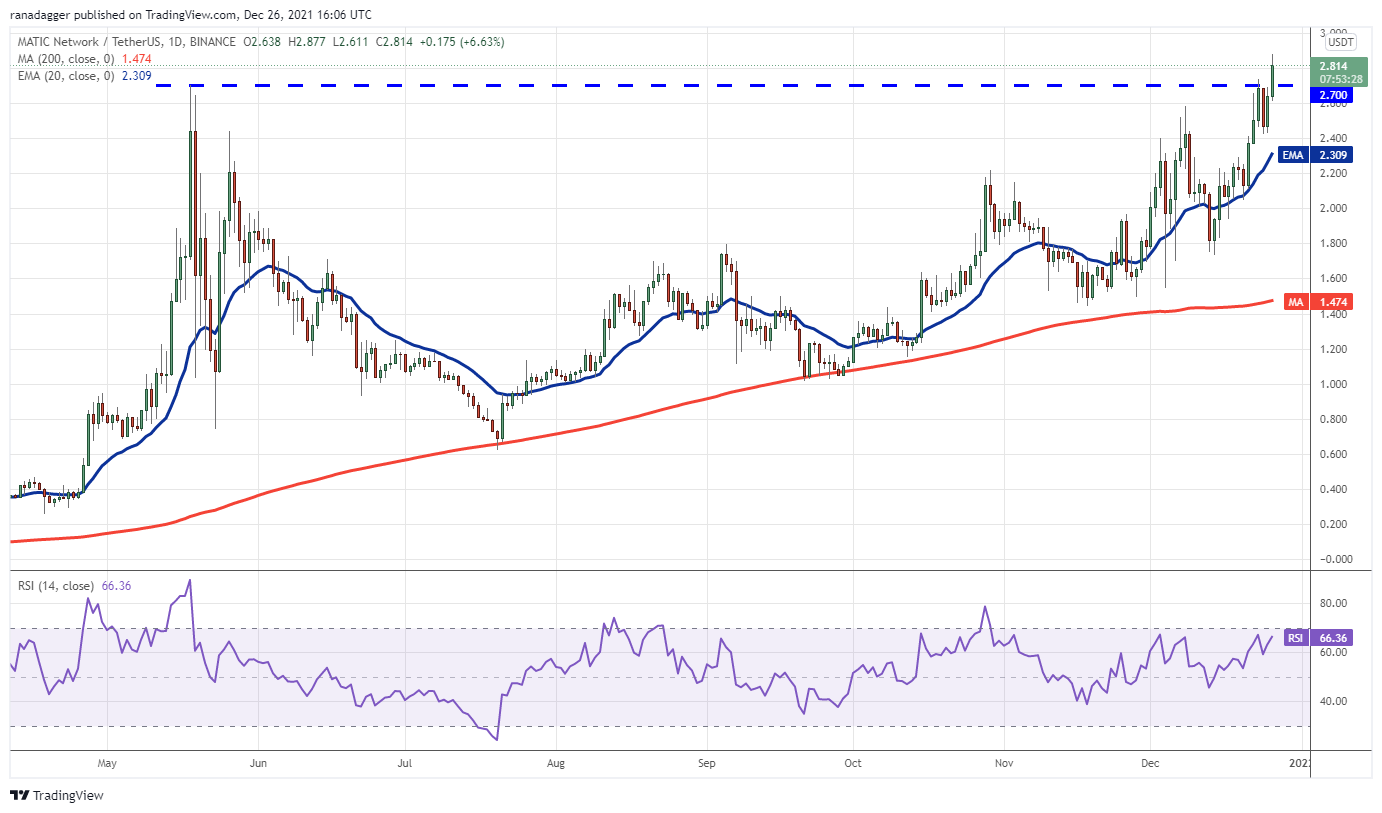Select the MA (200, close, 0) legend
Viewport: 1382px width, 813px height.
[x=63, y=59]
